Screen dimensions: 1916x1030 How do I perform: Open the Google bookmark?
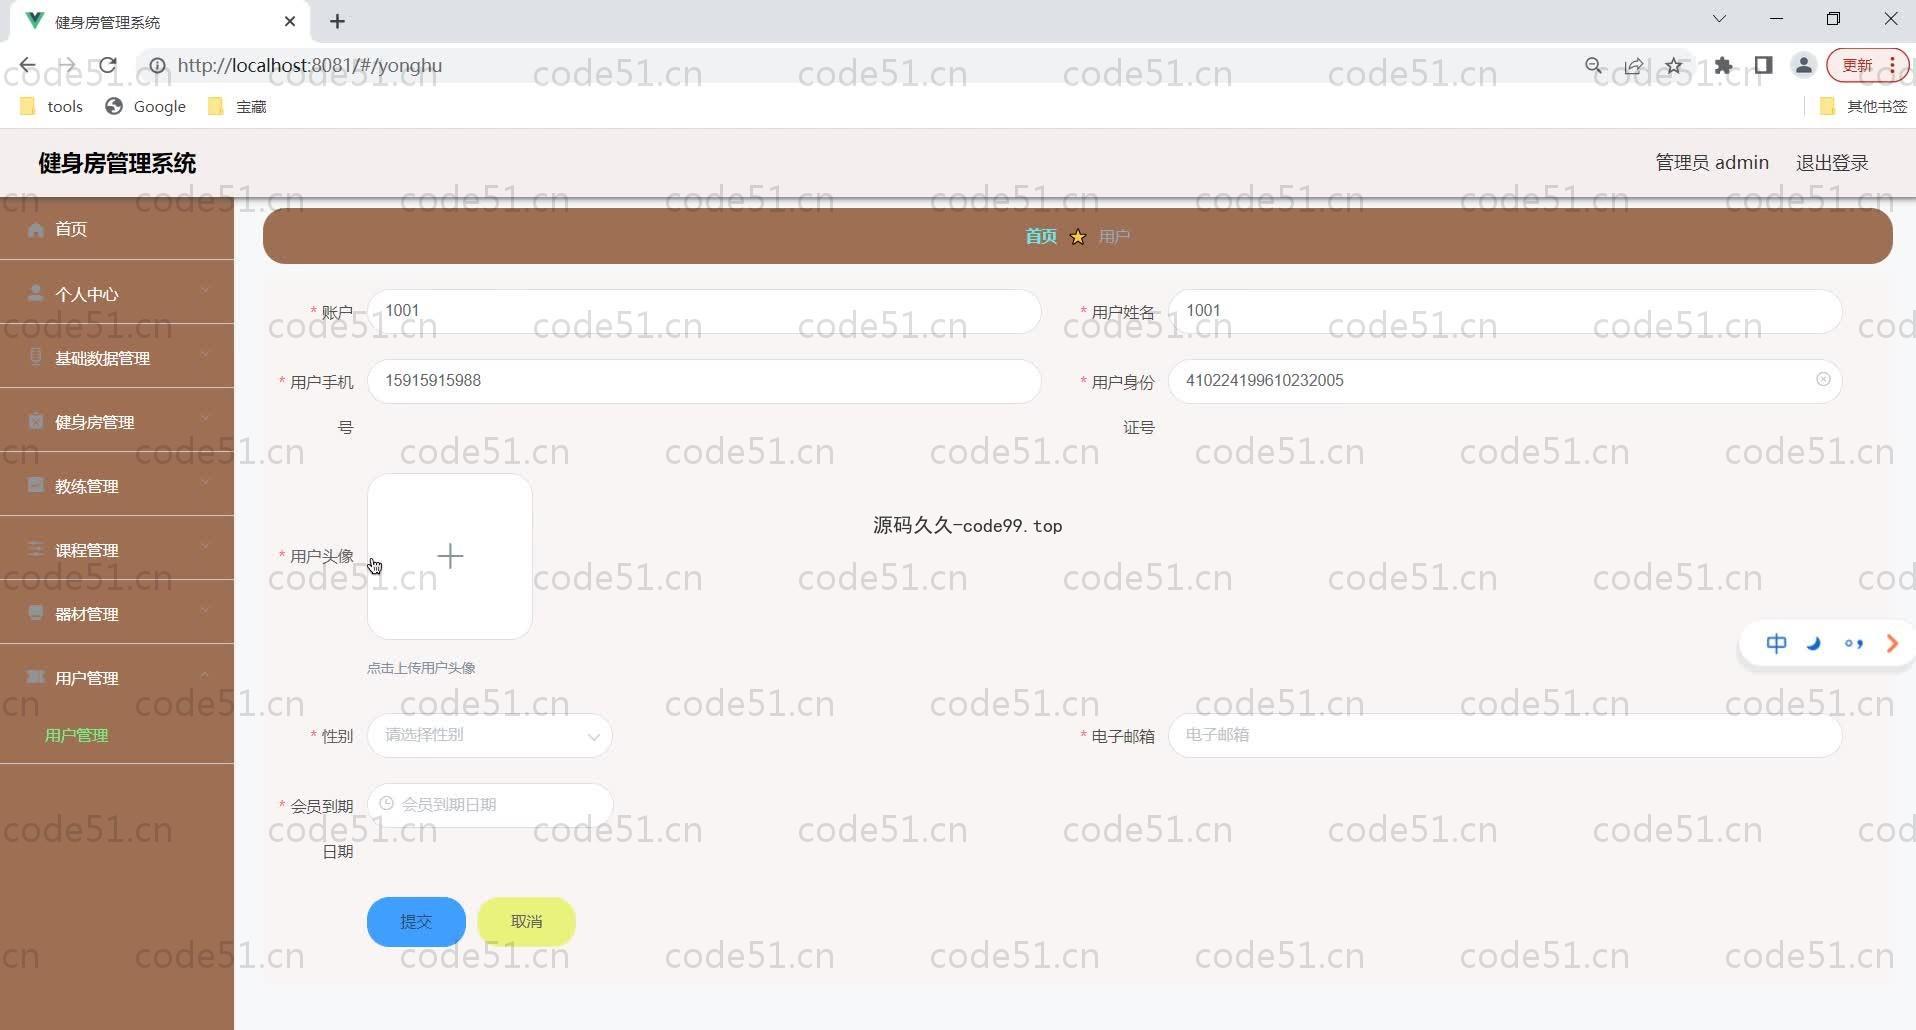tap(146, 106)
